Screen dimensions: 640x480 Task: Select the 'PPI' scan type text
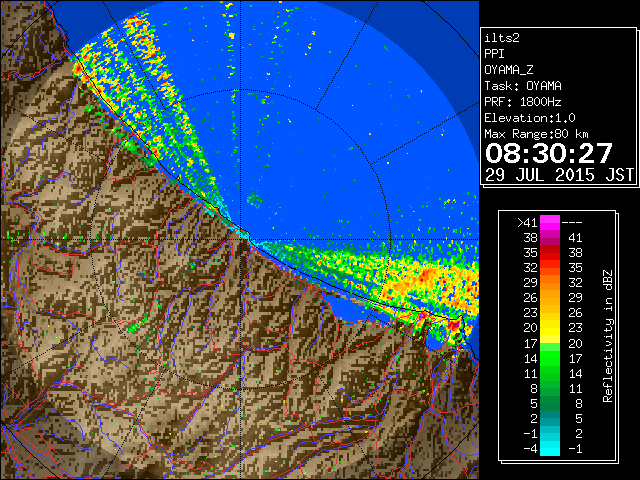(x=494, y=54)
